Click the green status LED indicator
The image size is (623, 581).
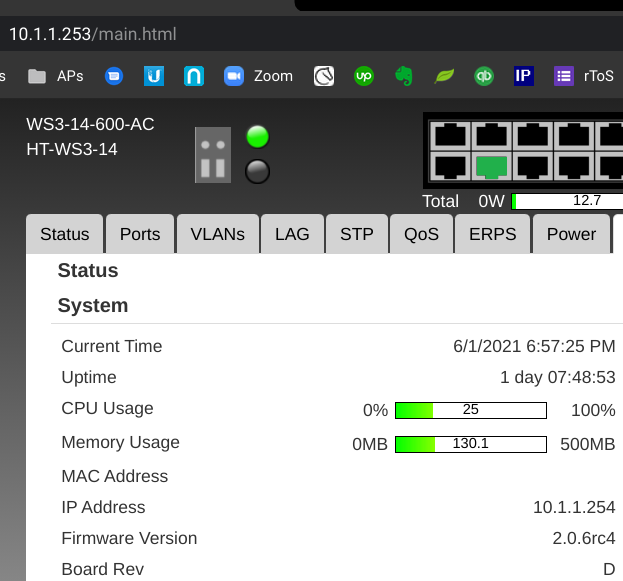258,137
